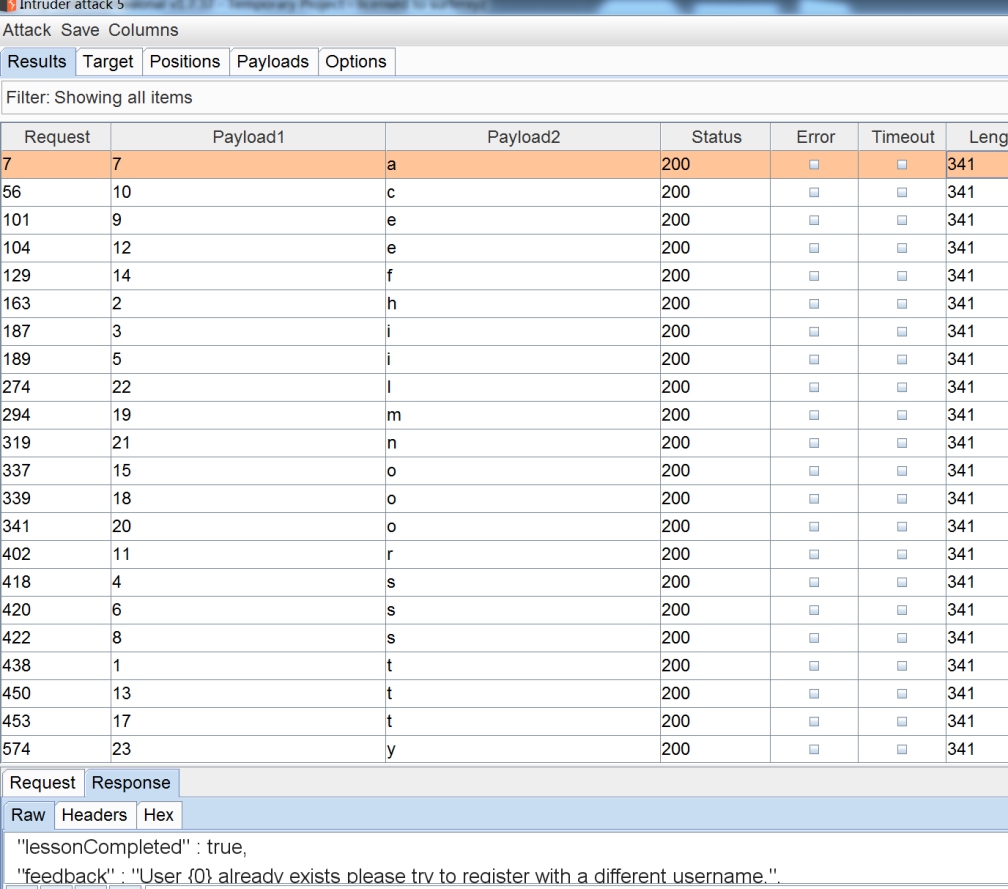Viewport: 1008px width, 889px height.
Task: Toggle Error checkbox in request 7 row
Action: click(814, 165)
